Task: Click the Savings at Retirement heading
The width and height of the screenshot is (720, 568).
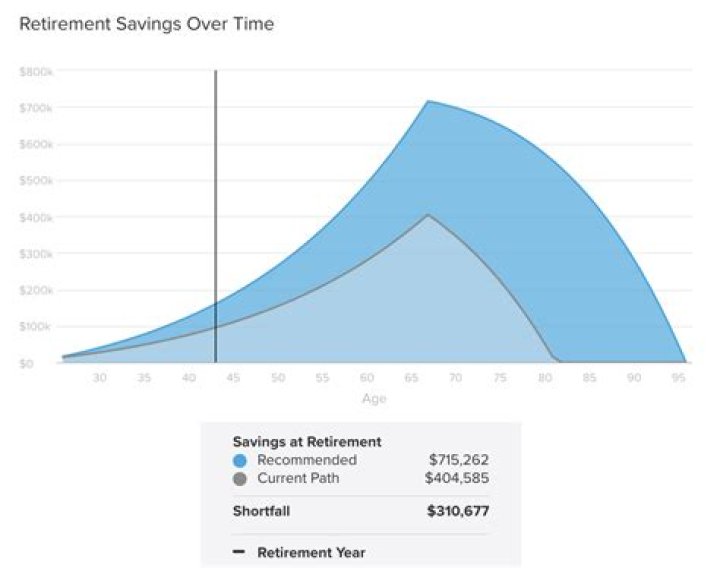Action: (306, 441)
